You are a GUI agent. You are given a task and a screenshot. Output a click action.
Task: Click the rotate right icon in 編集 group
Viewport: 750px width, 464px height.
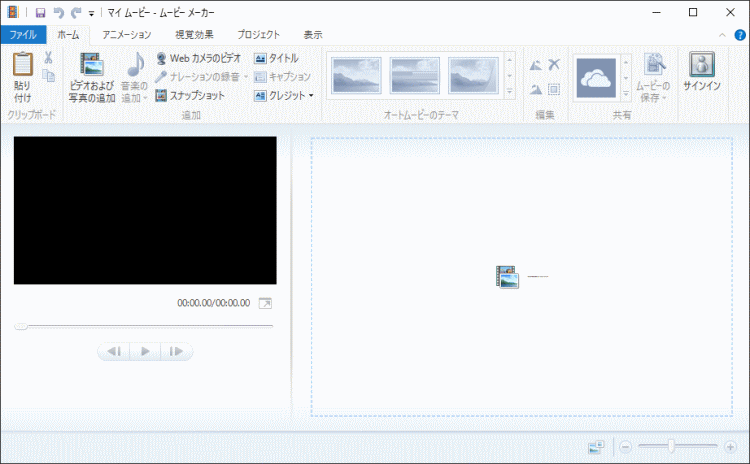point(536,89)
